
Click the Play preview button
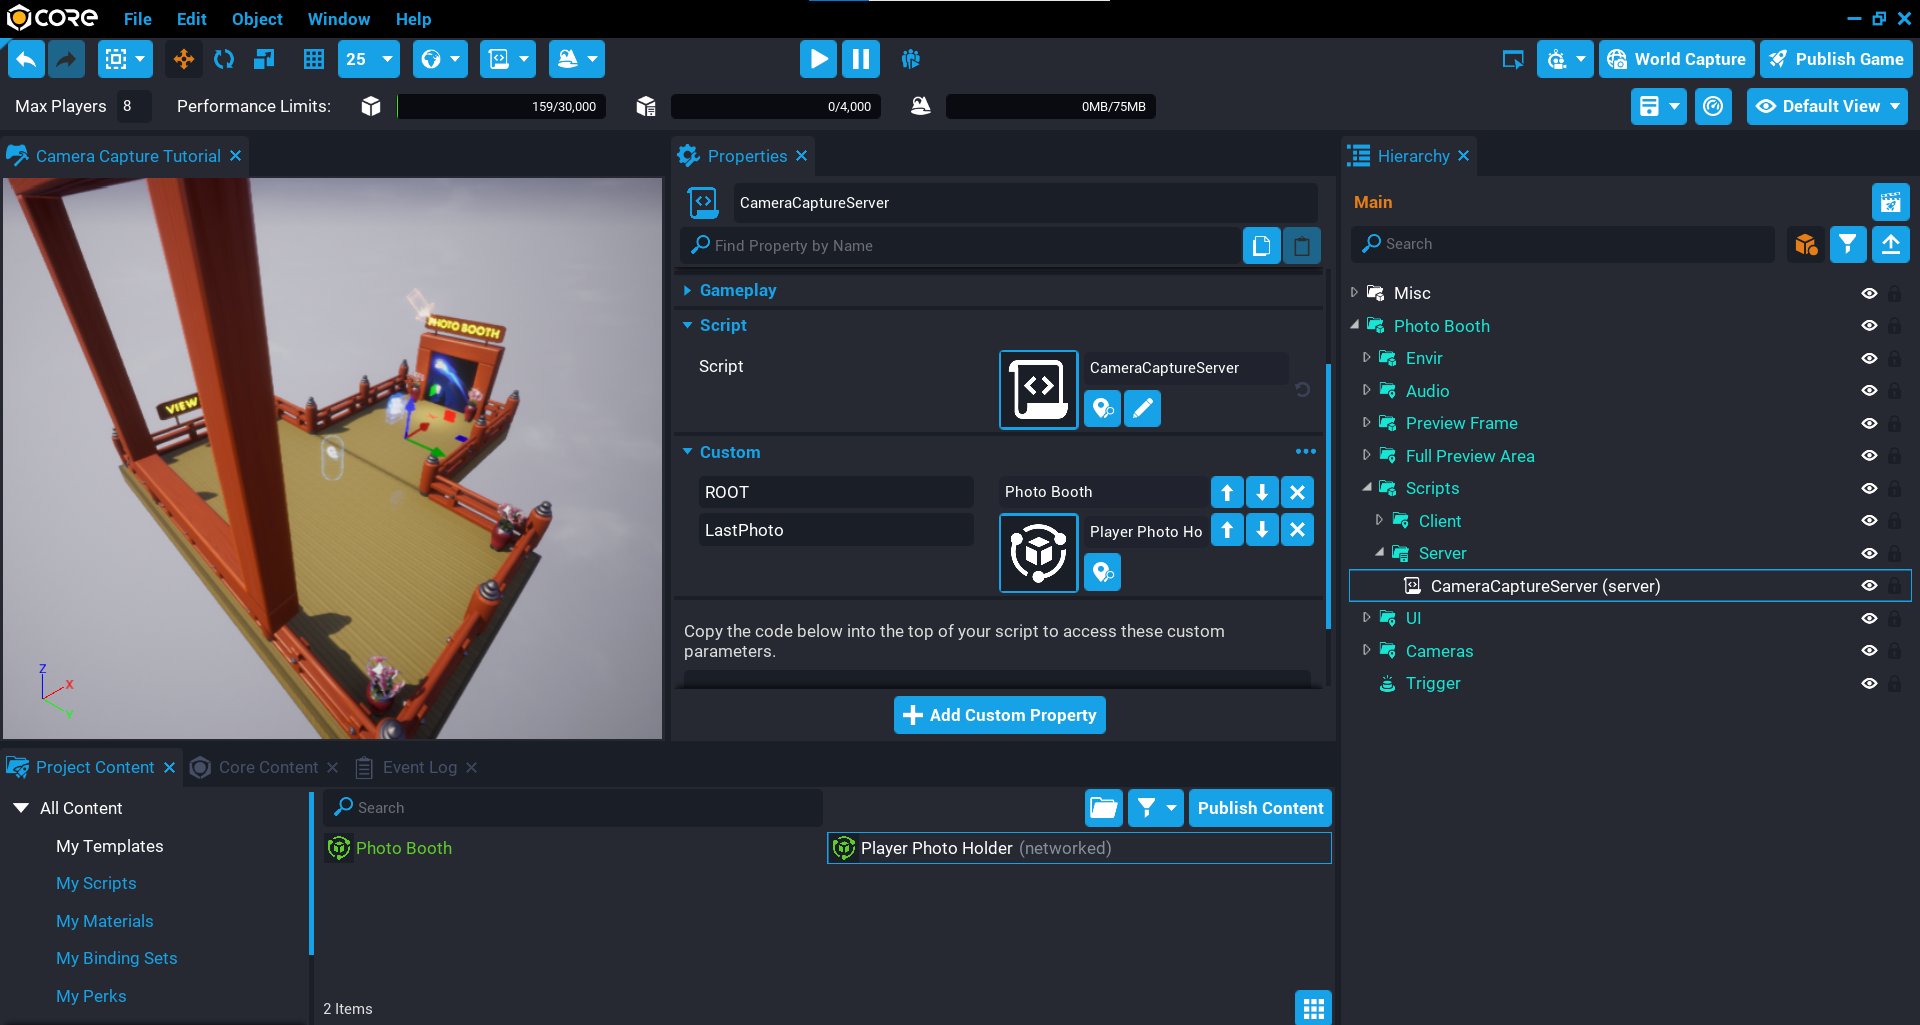[x=817, y=60]
